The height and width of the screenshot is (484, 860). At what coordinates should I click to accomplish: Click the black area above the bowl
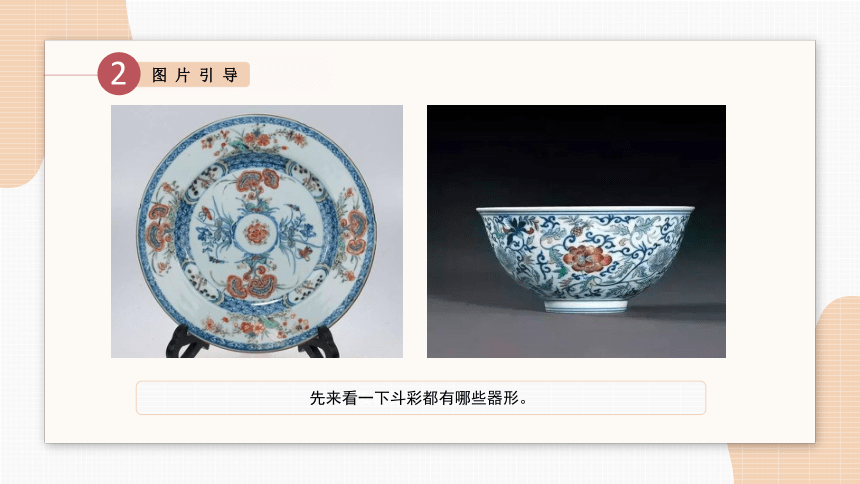(576, 154)
